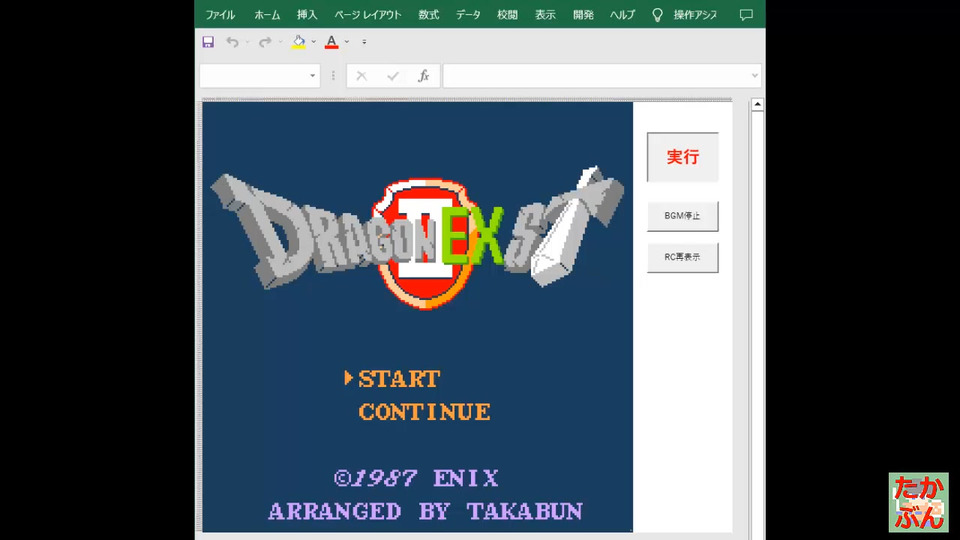Screen dimensions: 960x540
Task: Click the Dragon Quest II EX logo
Action: coord(418,237)
